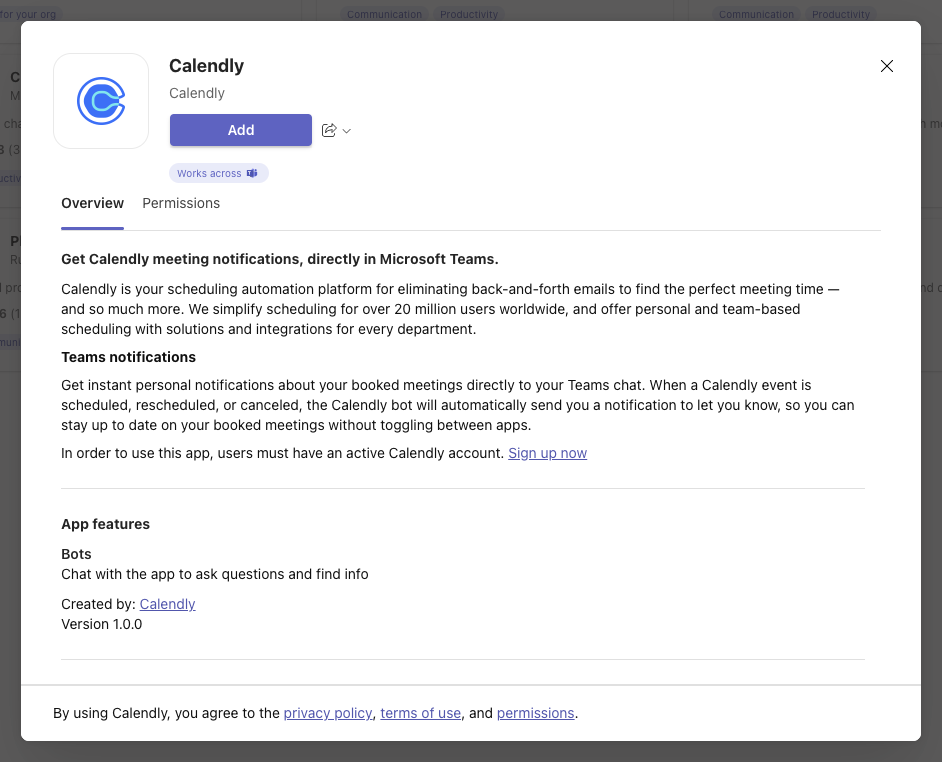
Task: Follow the 'Sign up now' link
Action: point(547,453)
